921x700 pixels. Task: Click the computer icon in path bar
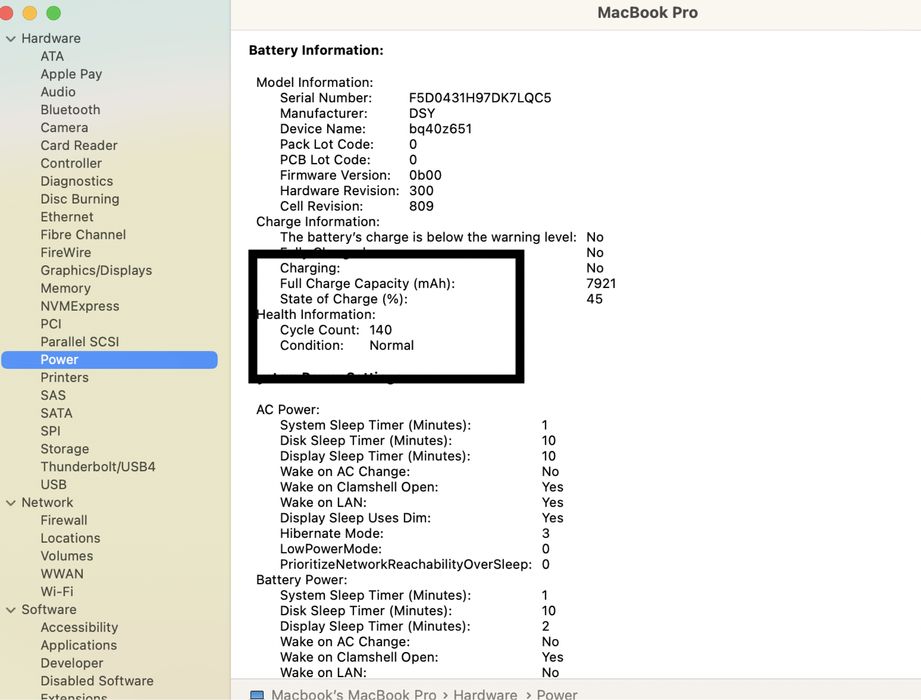pyautogui.click(x=257, y=695)
